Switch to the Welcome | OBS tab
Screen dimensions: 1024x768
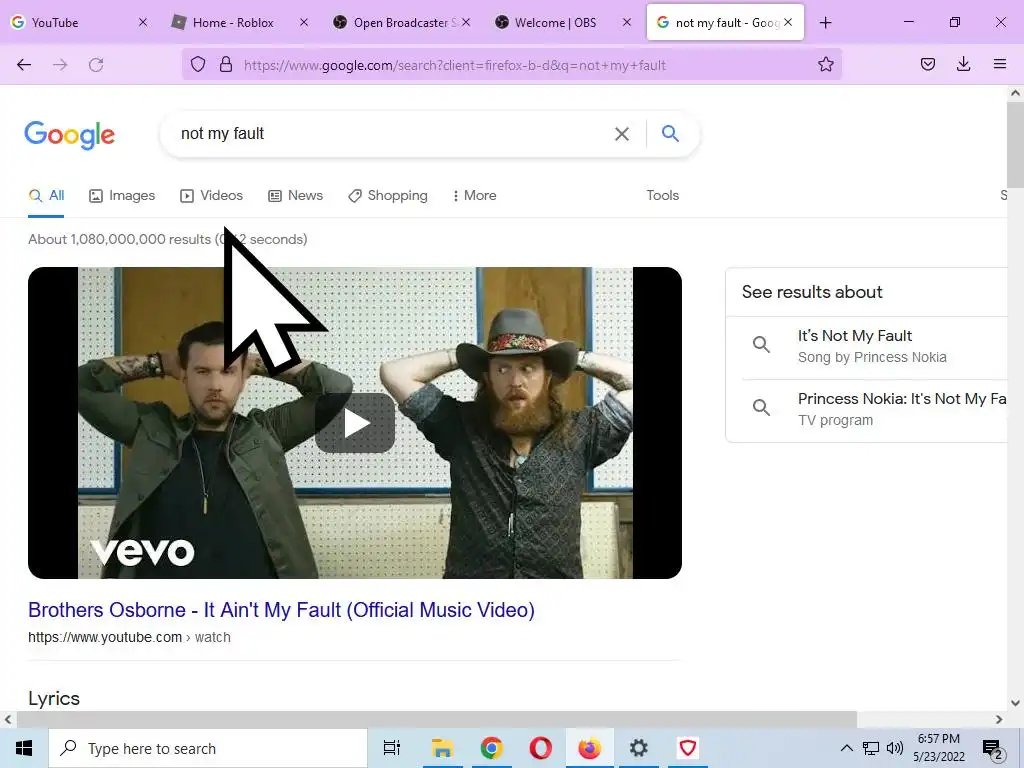tap(555, 23)
